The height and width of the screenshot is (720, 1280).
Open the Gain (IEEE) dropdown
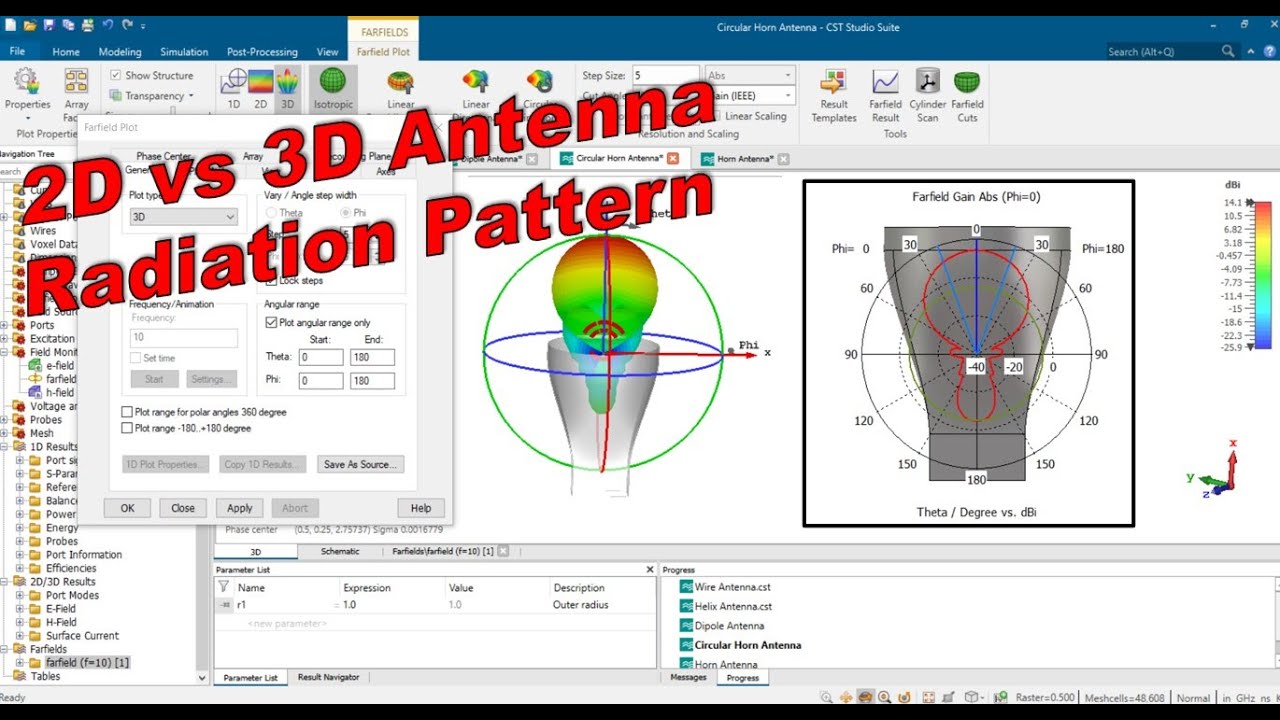750,96
